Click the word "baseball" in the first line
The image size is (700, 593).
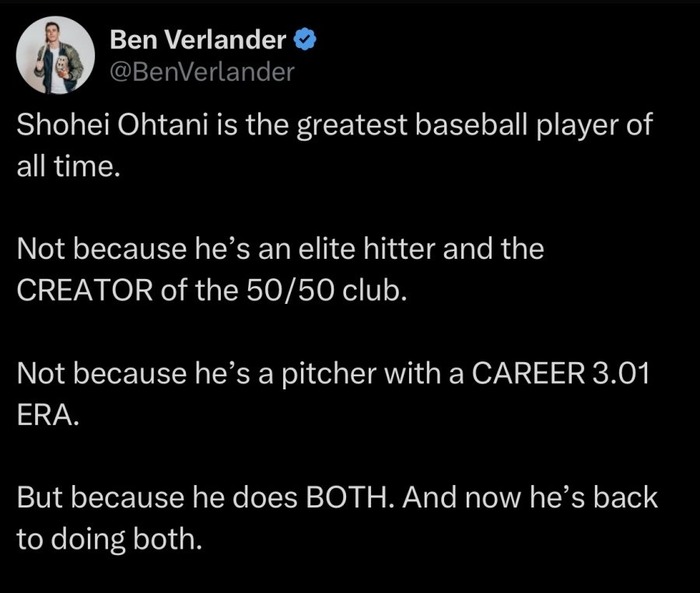pyautogui.click(x=471, y=124)
